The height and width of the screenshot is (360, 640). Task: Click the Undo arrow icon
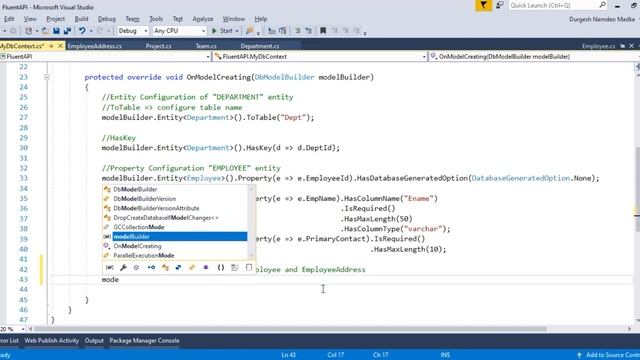(x=82, y=31)
